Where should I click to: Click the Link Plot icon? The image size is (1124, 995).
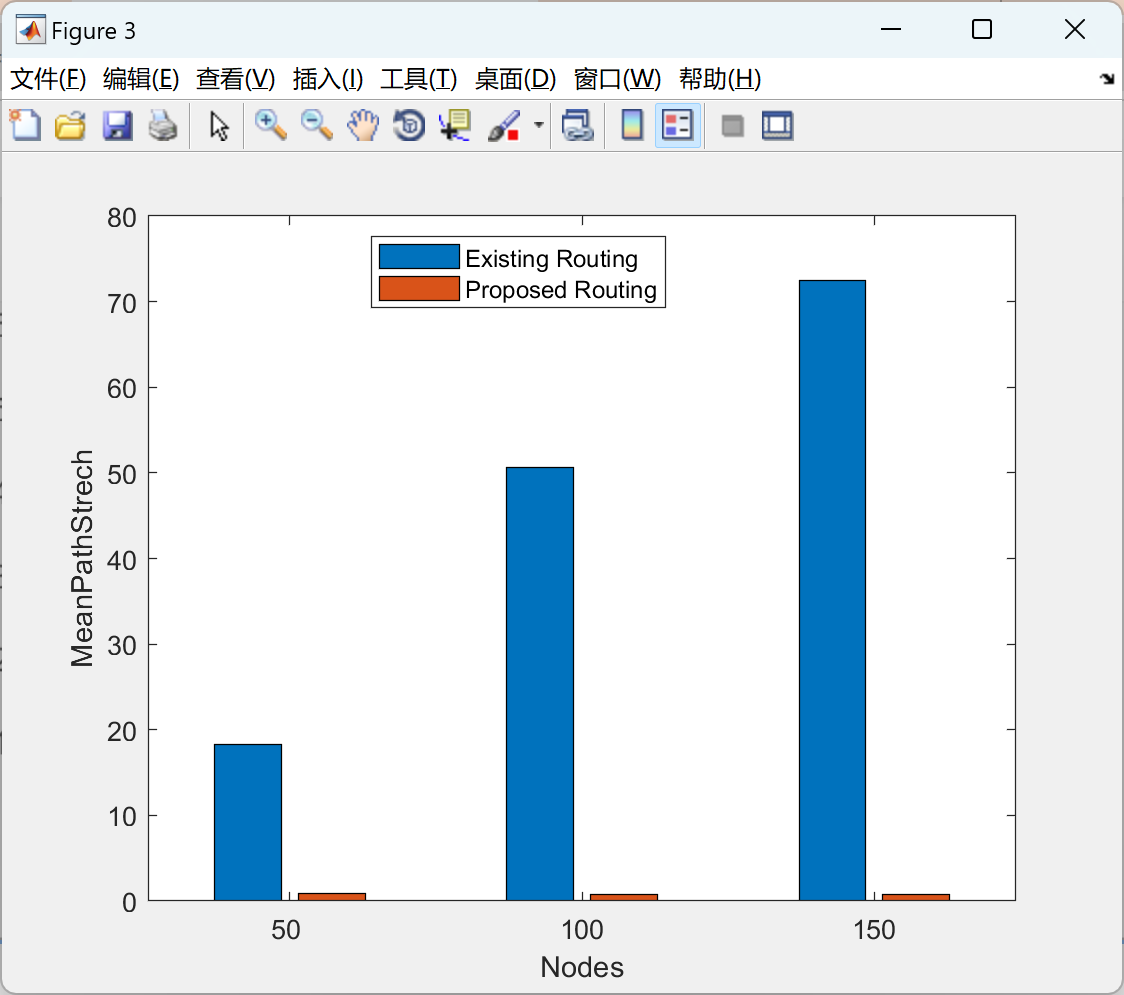click(x=578, y=125)
